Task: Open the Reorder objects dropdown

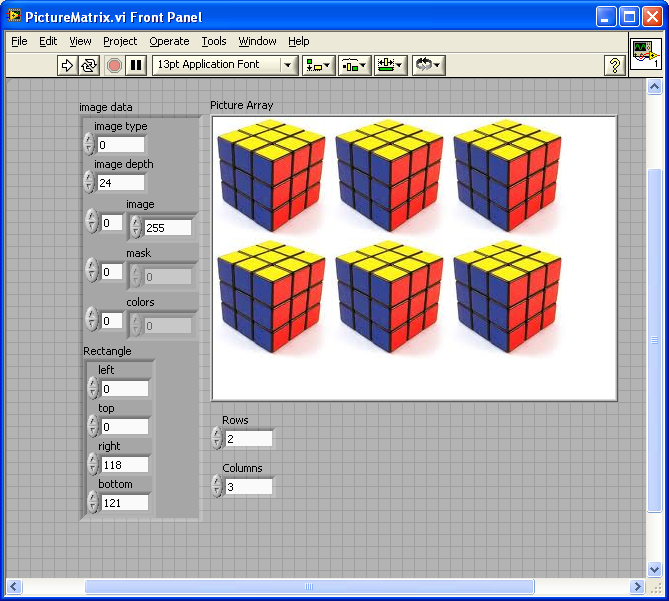Action: (x=428, y=65)
